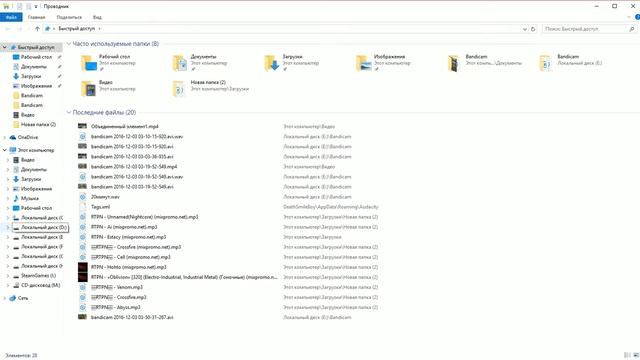Select the local disk with the Windows logo icon
The width and height of the screenshot is (640, 360).
coord(38,218)
